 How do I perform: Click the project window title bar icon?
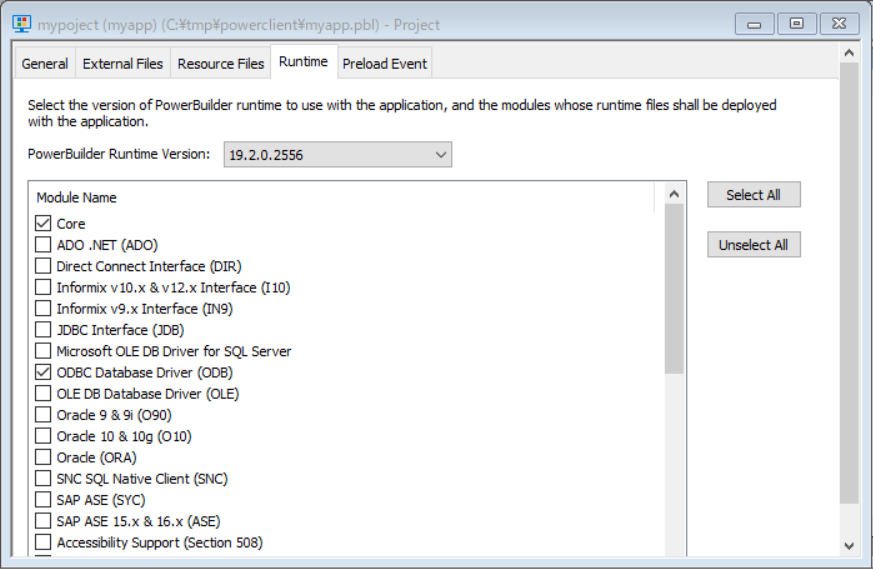pos(21,24)
